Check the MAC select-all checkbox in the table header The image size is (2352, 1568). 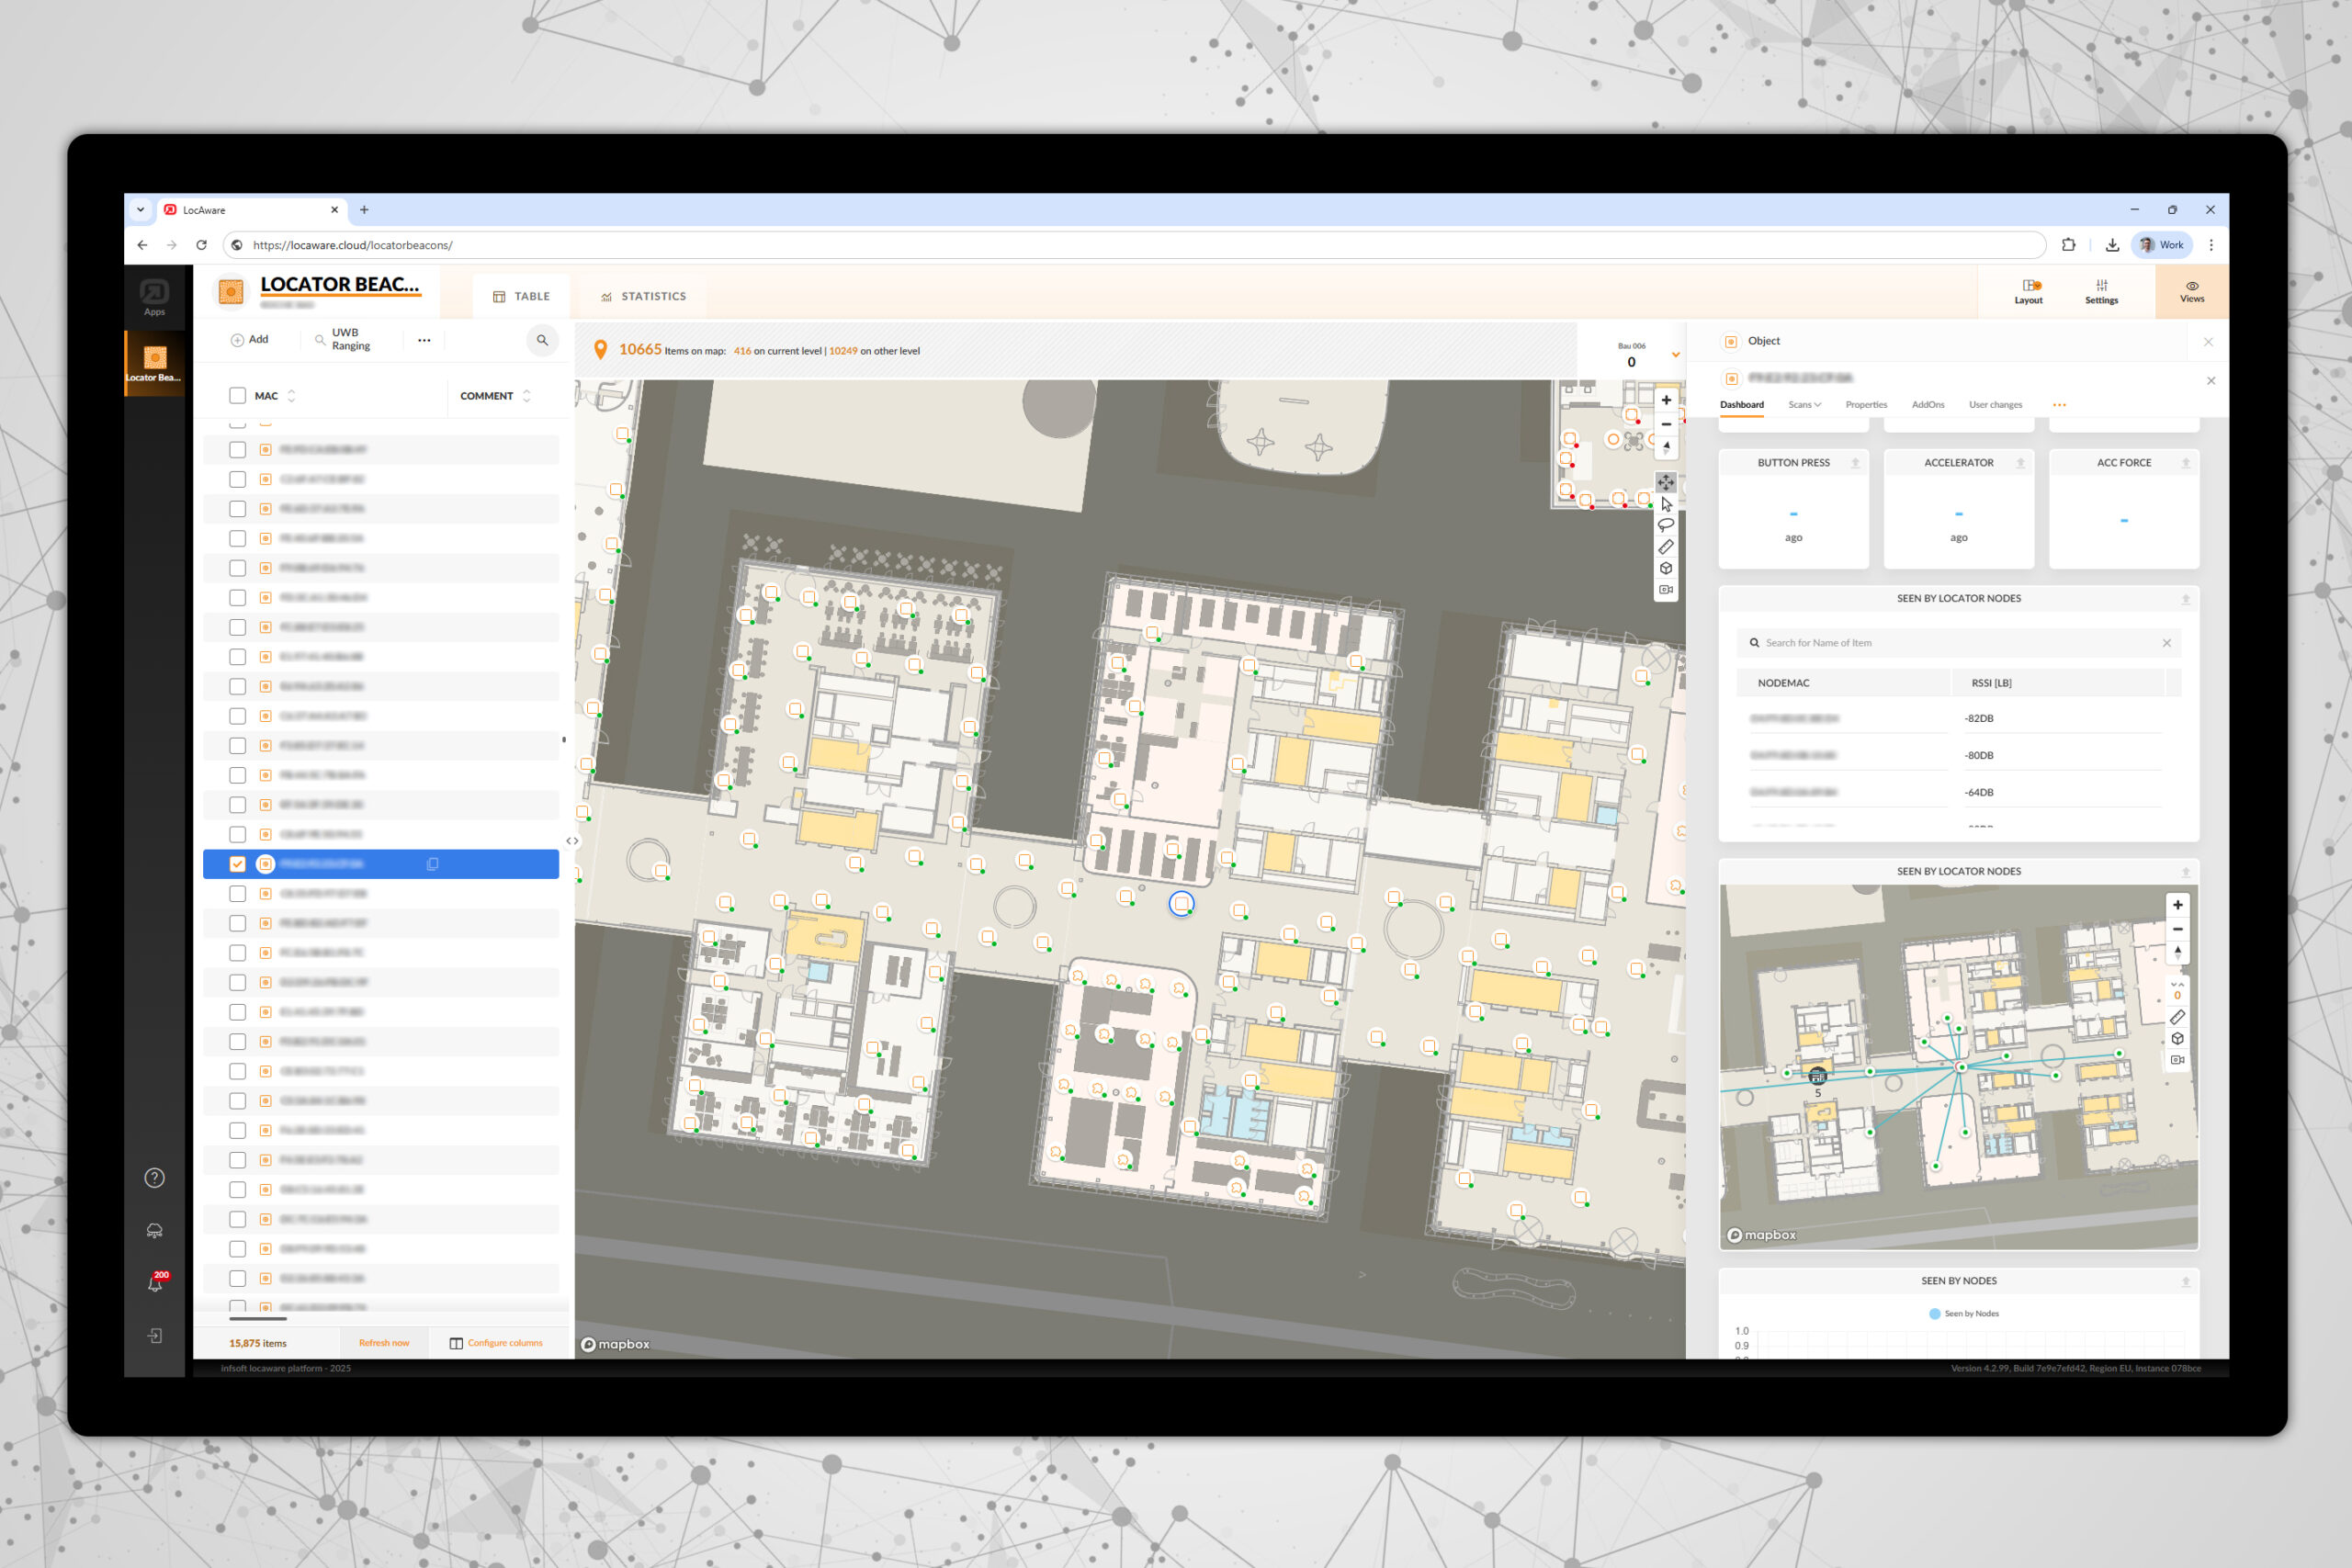click(237, 396)
